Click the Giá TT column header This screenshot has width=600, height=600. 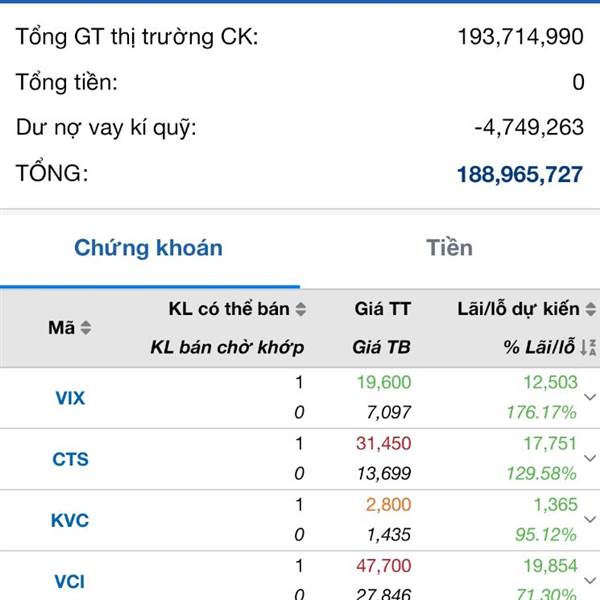[x=383, y=309]
